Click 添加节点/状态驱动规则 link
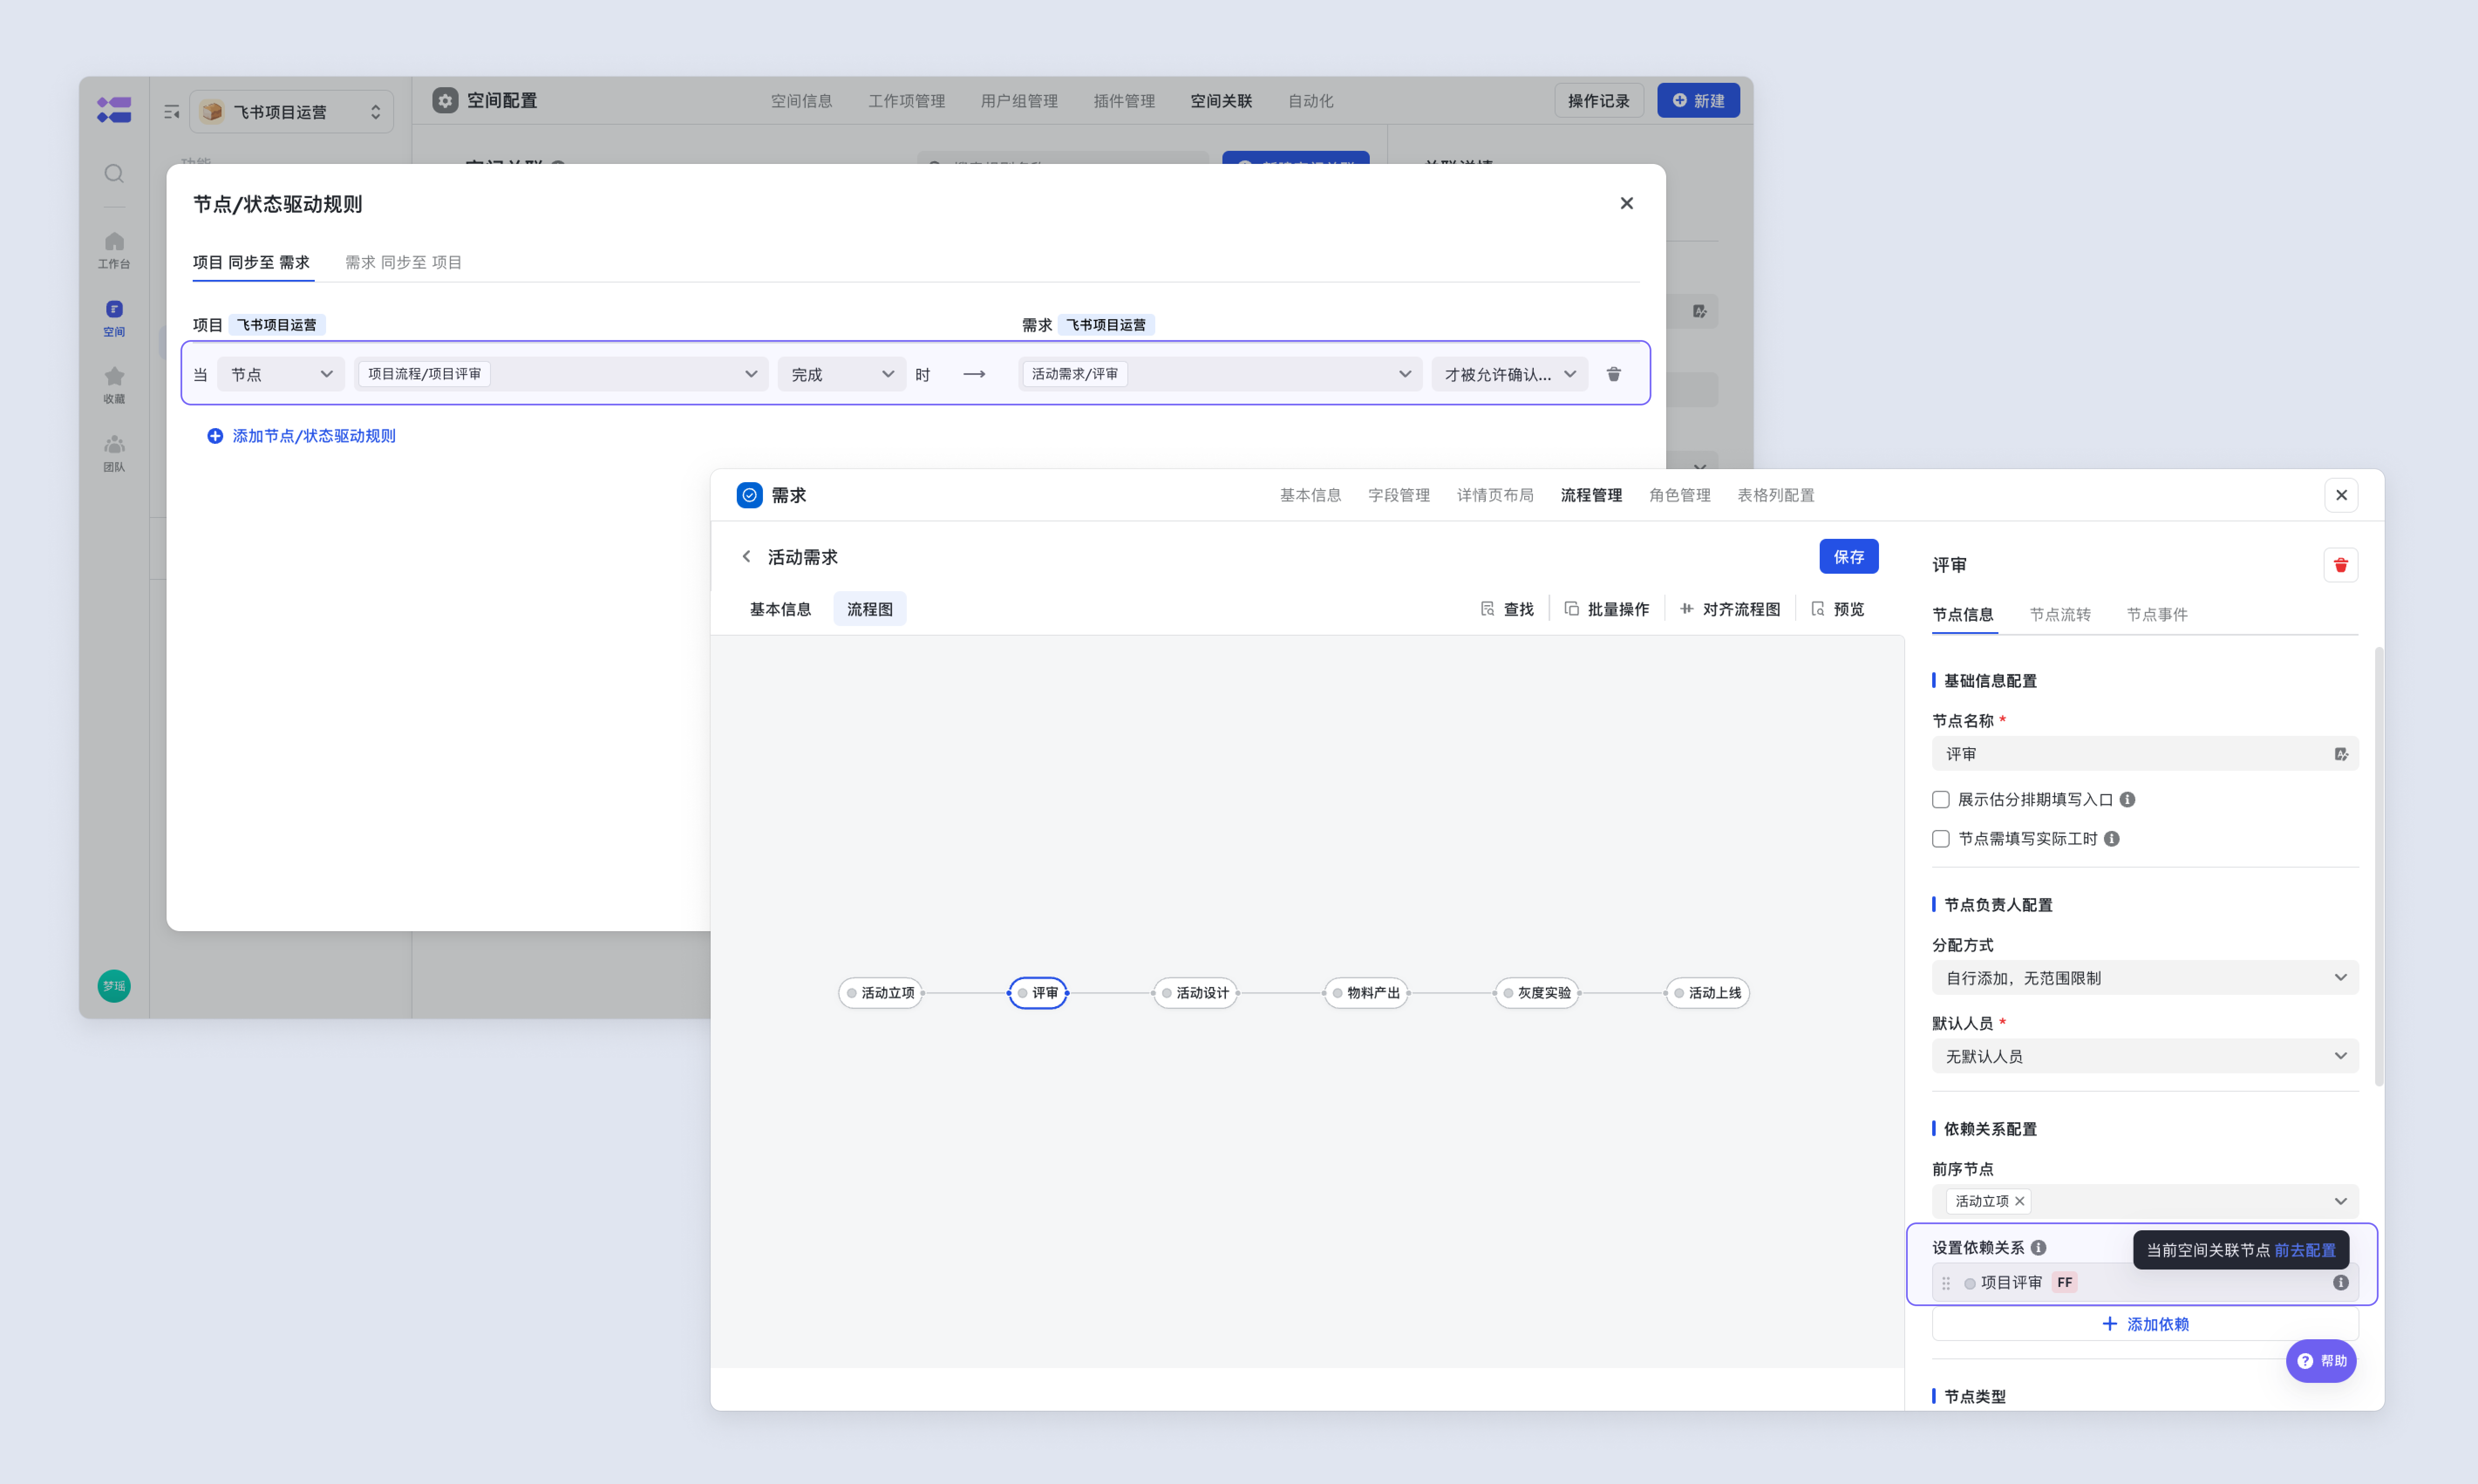The image size is (2478, 1484). point(314,436)
